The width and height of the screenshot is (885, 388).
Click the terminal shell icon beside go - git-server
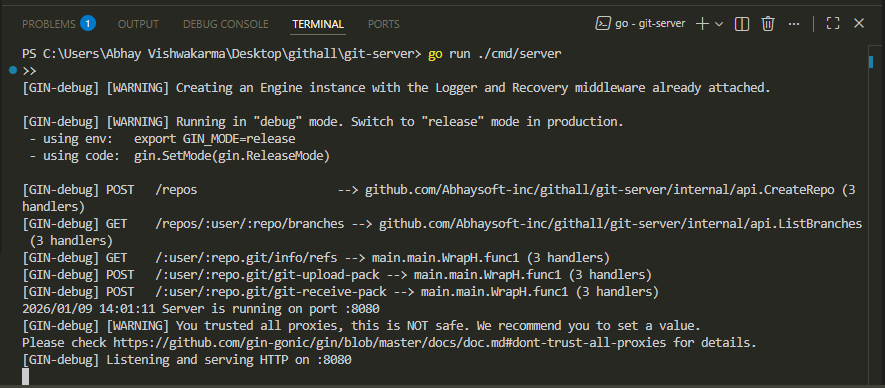603,24
